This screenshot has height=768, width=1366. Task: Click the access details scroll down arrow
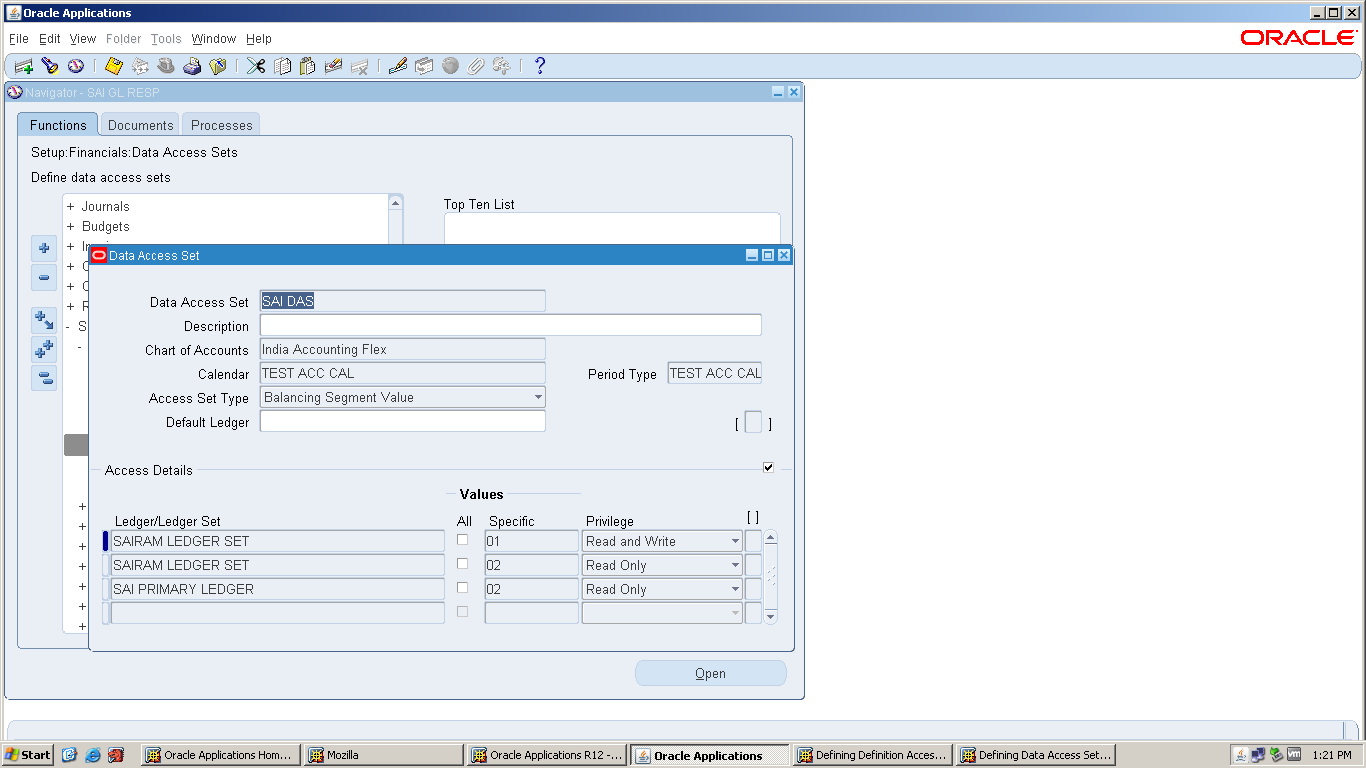[770, 617]
